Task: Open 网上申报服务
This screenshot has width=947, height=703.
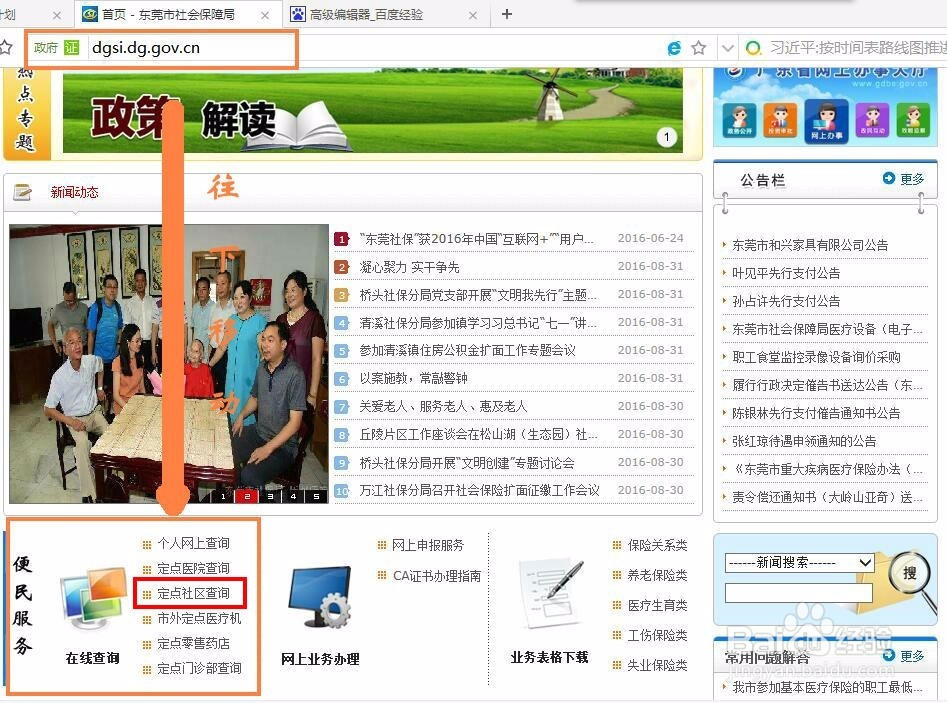Action: point(430,545)
